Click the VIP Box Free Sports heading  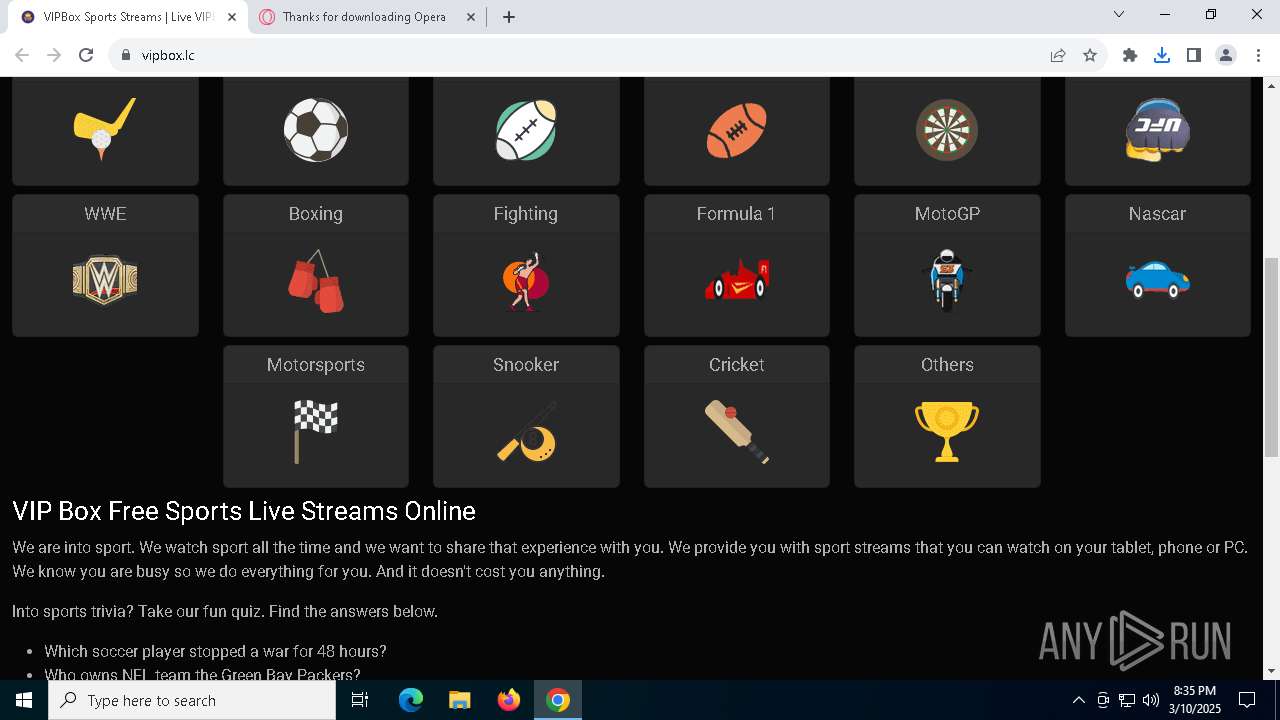click(244, 511)
